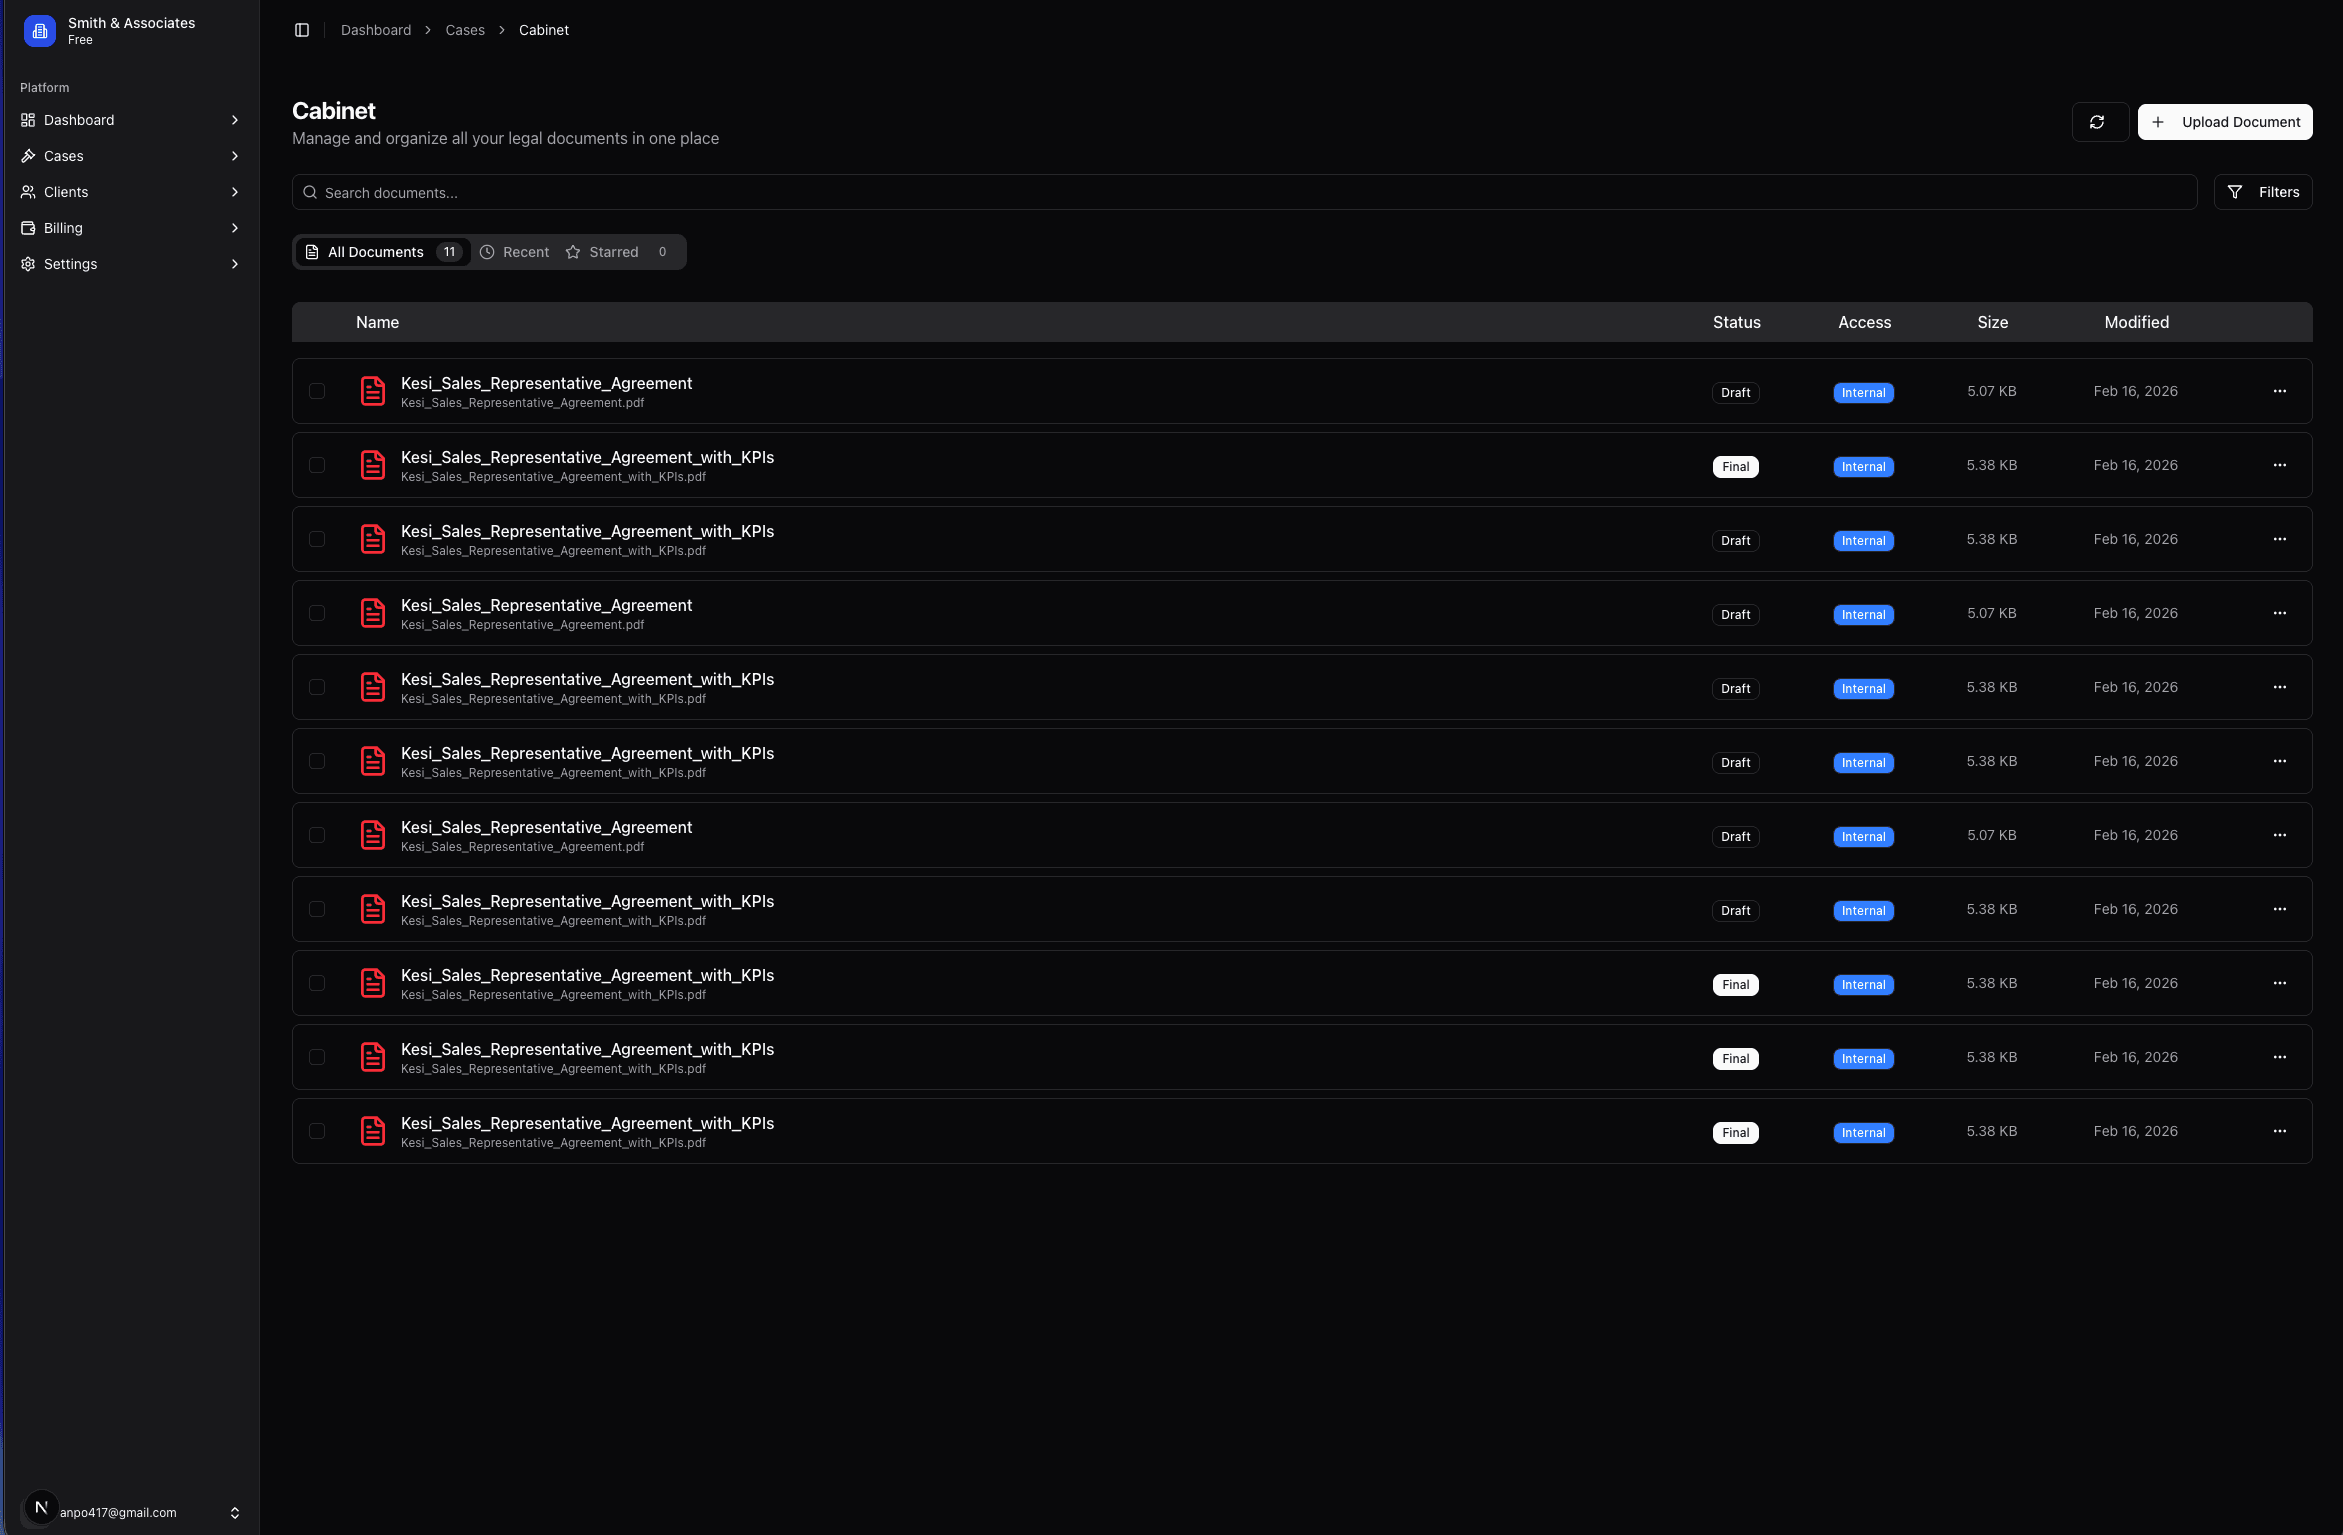Click the Name column header
The width and height of the screenshot is (2343, 1535).
[x=377, y=322]
